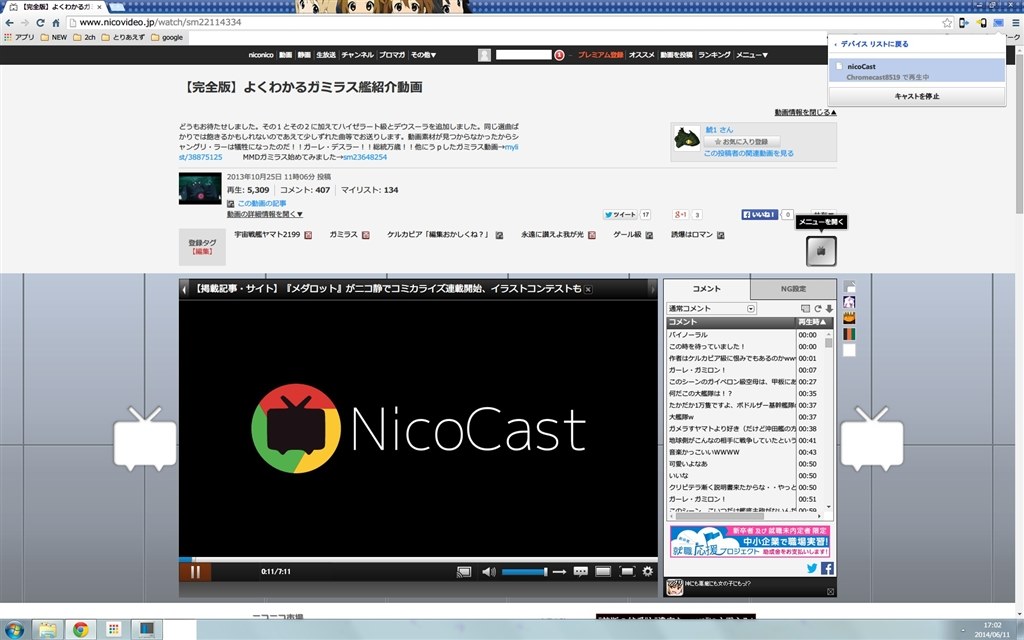Reload comments with the refresh icon
The image size is (1024, 640).
[817, 309]
